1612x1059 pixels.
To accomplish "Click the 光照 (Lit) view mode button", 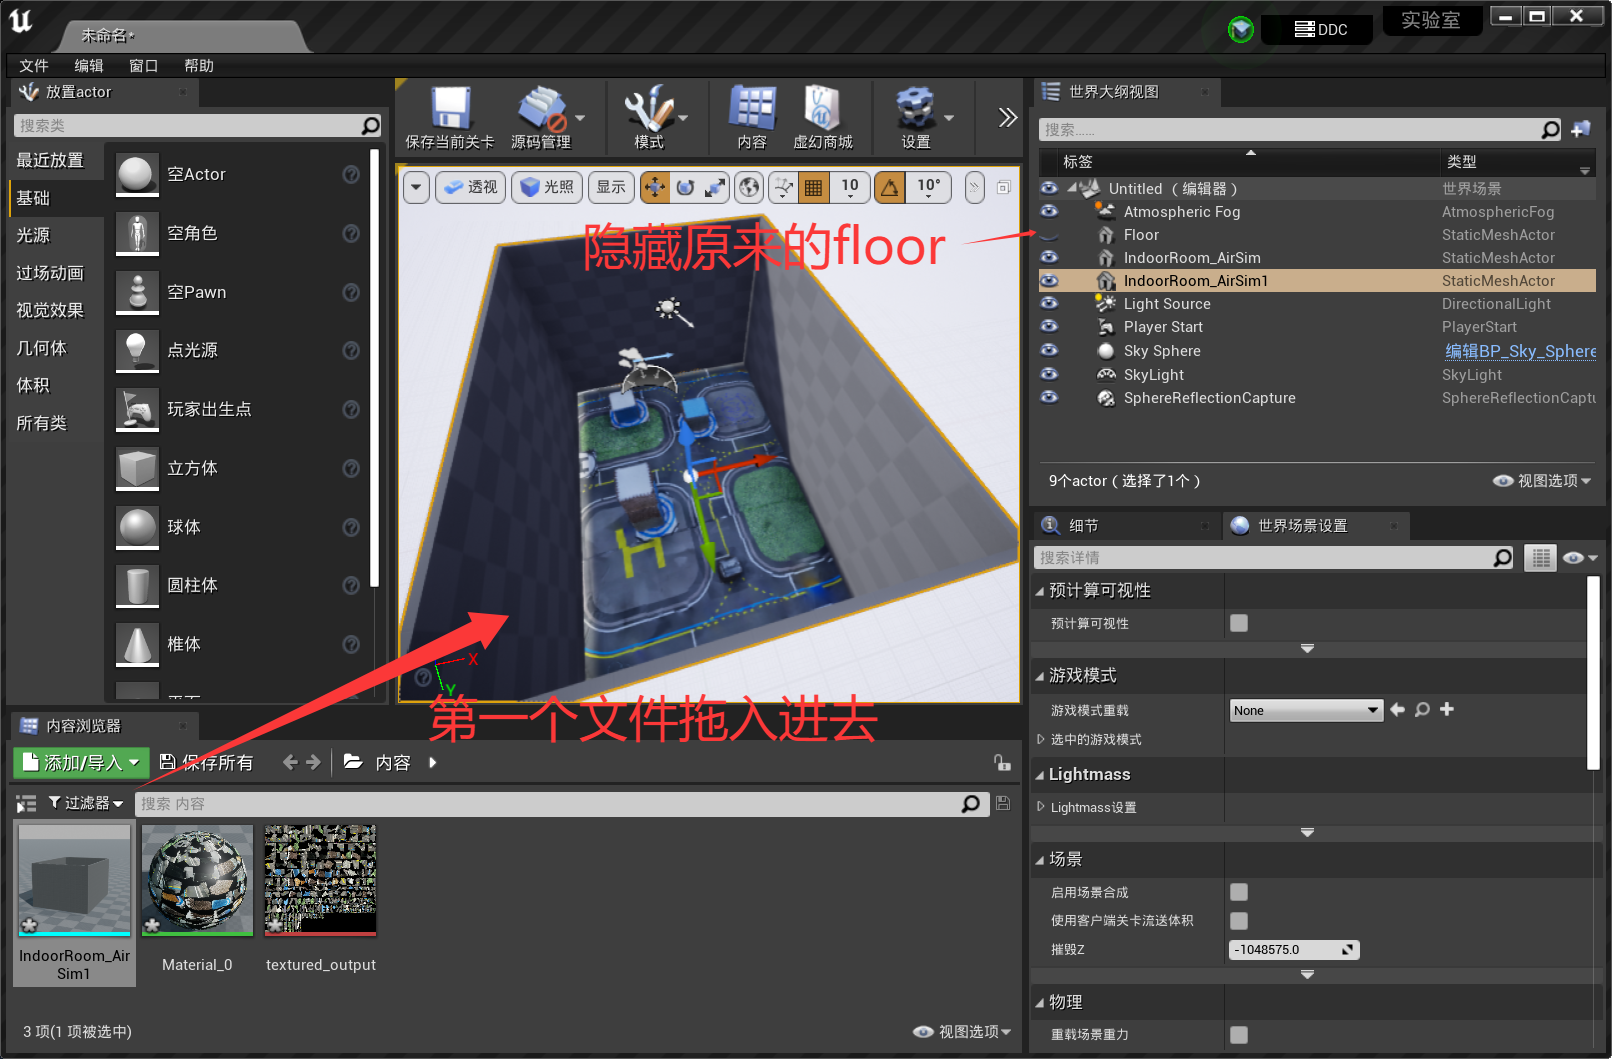I will 546,187.
